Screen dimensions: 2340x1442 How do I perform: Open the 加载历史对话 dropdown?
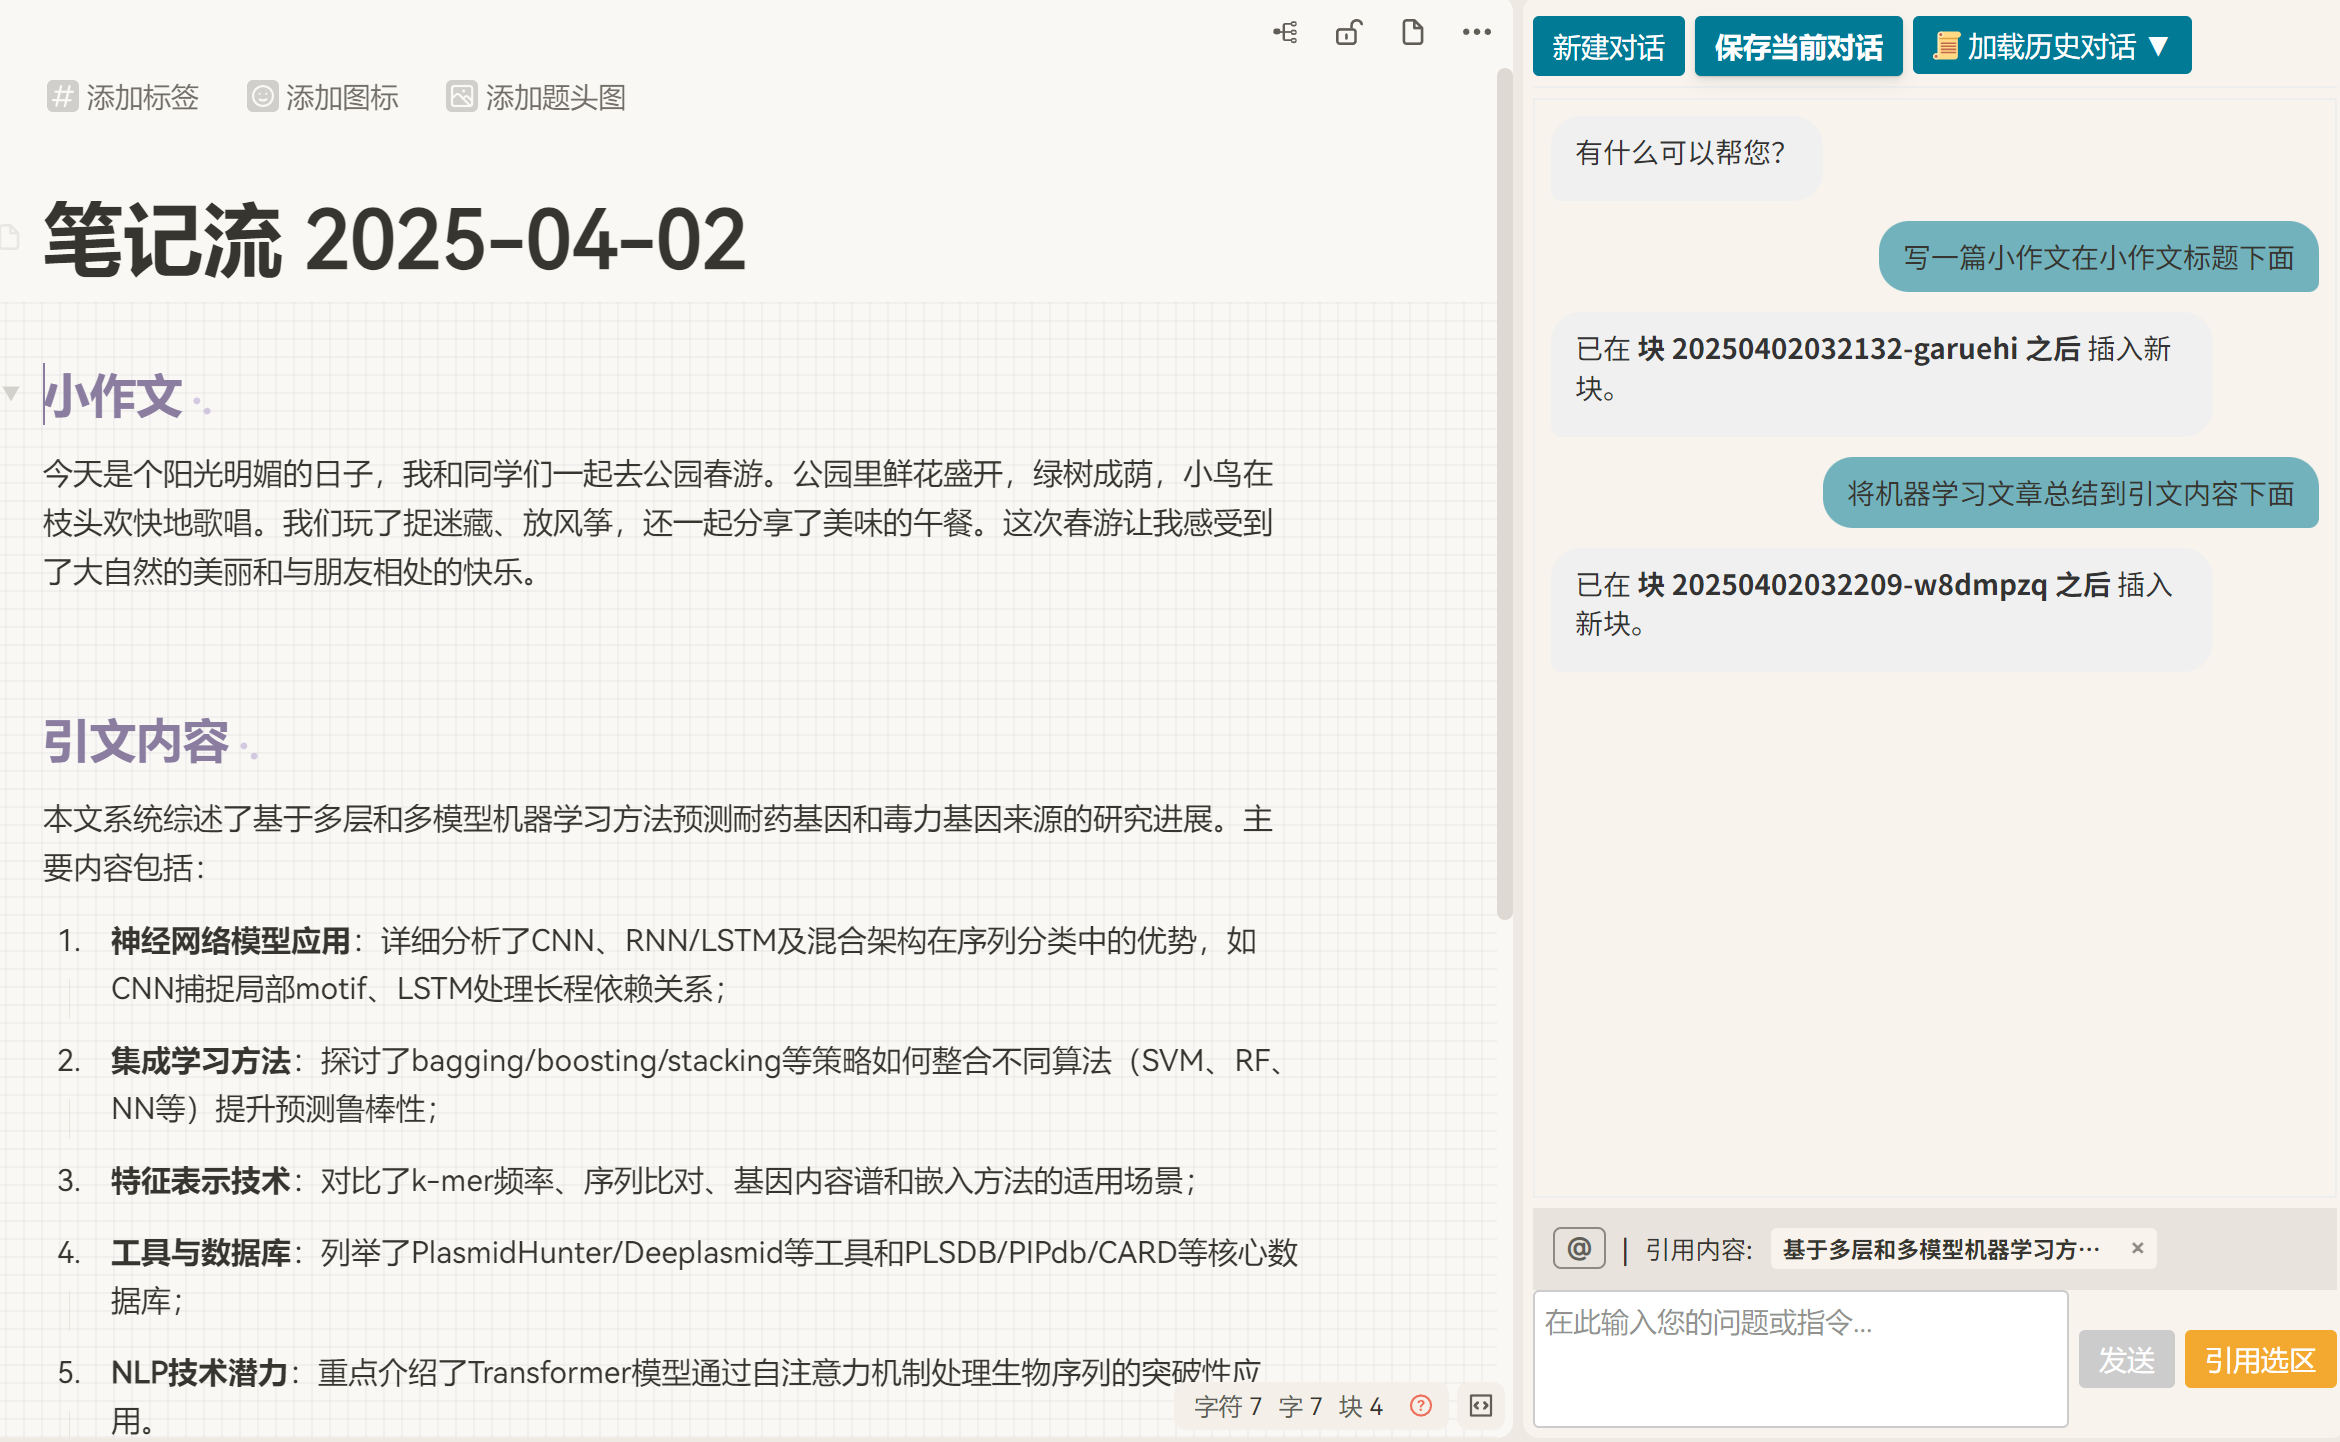pyautogui.click(x=2051, y=46)
